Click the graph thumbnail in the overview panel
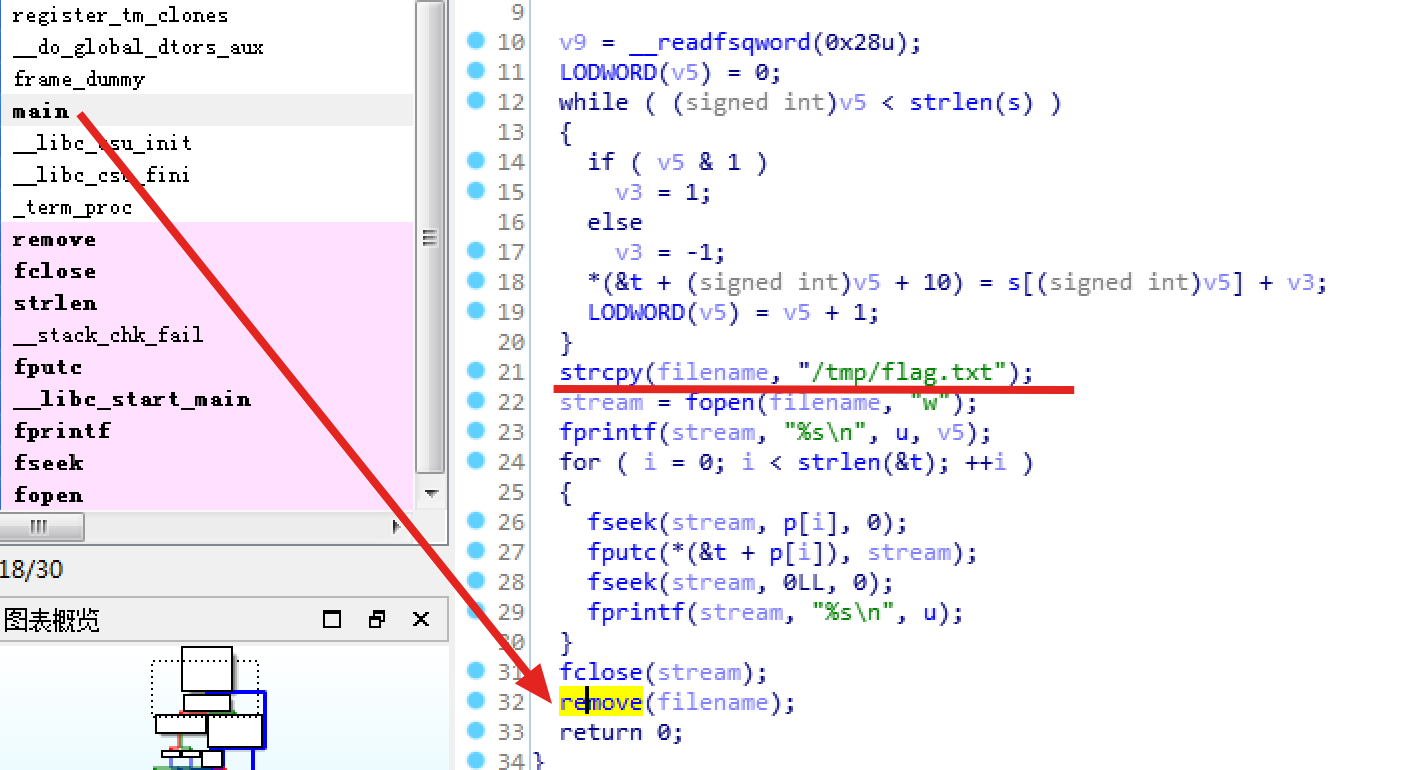Viewport: 1402px width, 770px height. [210, 710]
